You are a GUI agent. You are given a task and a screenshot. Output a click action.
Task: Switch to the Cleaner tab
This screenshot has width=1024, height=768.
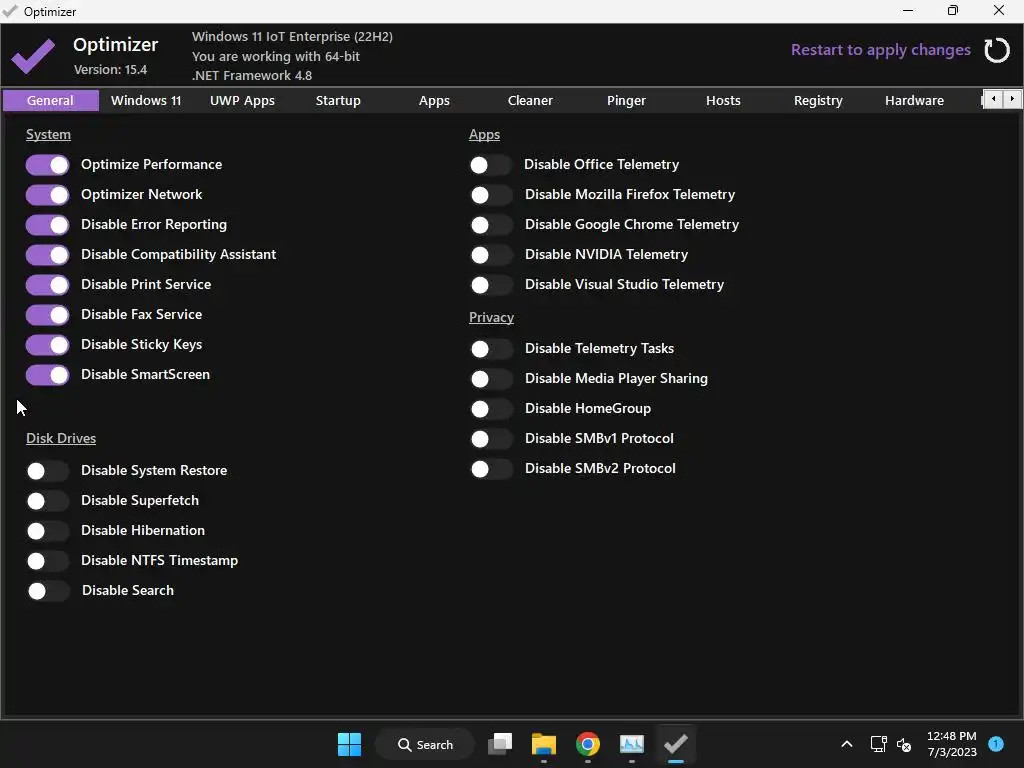(x=530, y=101)
